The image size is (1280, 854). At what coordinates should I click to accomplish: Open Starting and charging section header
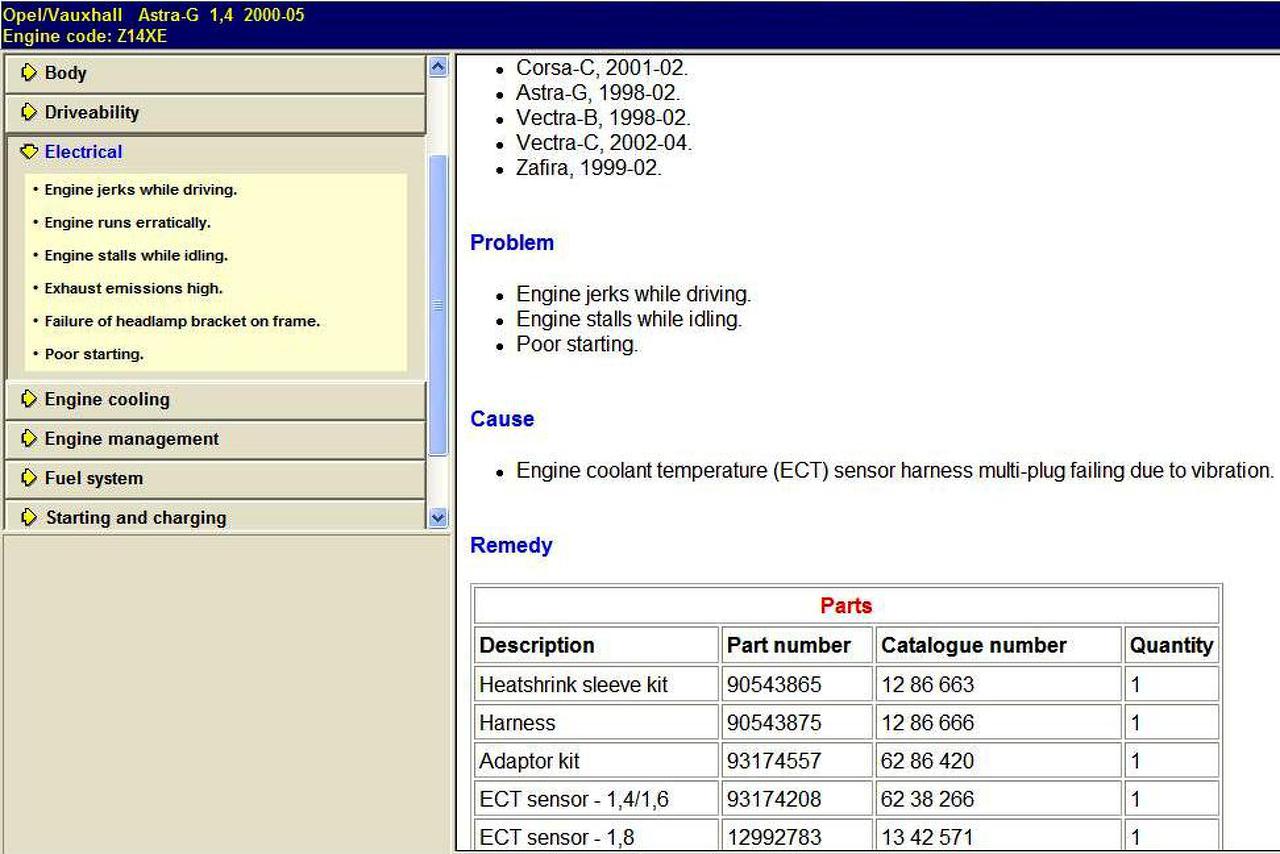pos(216,516)
